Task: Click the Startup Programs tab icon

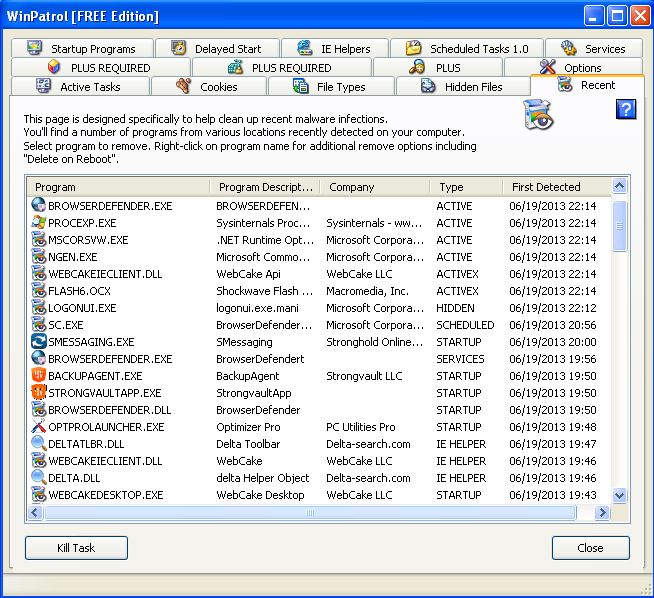Action: [x=35, y=48]
